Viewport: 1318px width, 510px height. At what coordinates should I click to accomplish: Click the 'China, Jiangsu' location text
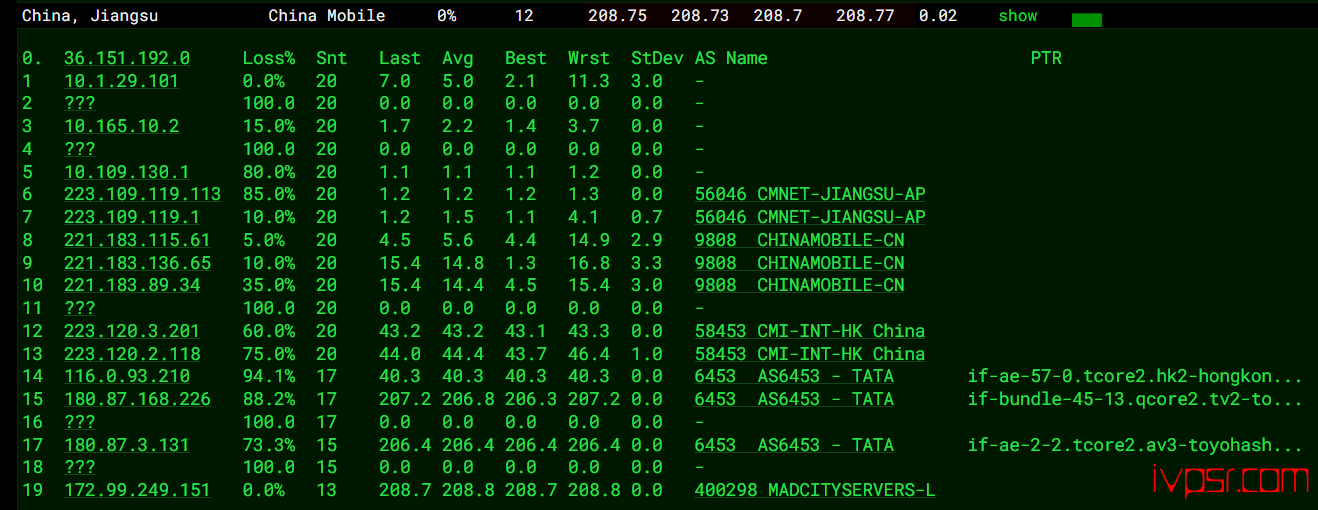[x=90, y=16]
